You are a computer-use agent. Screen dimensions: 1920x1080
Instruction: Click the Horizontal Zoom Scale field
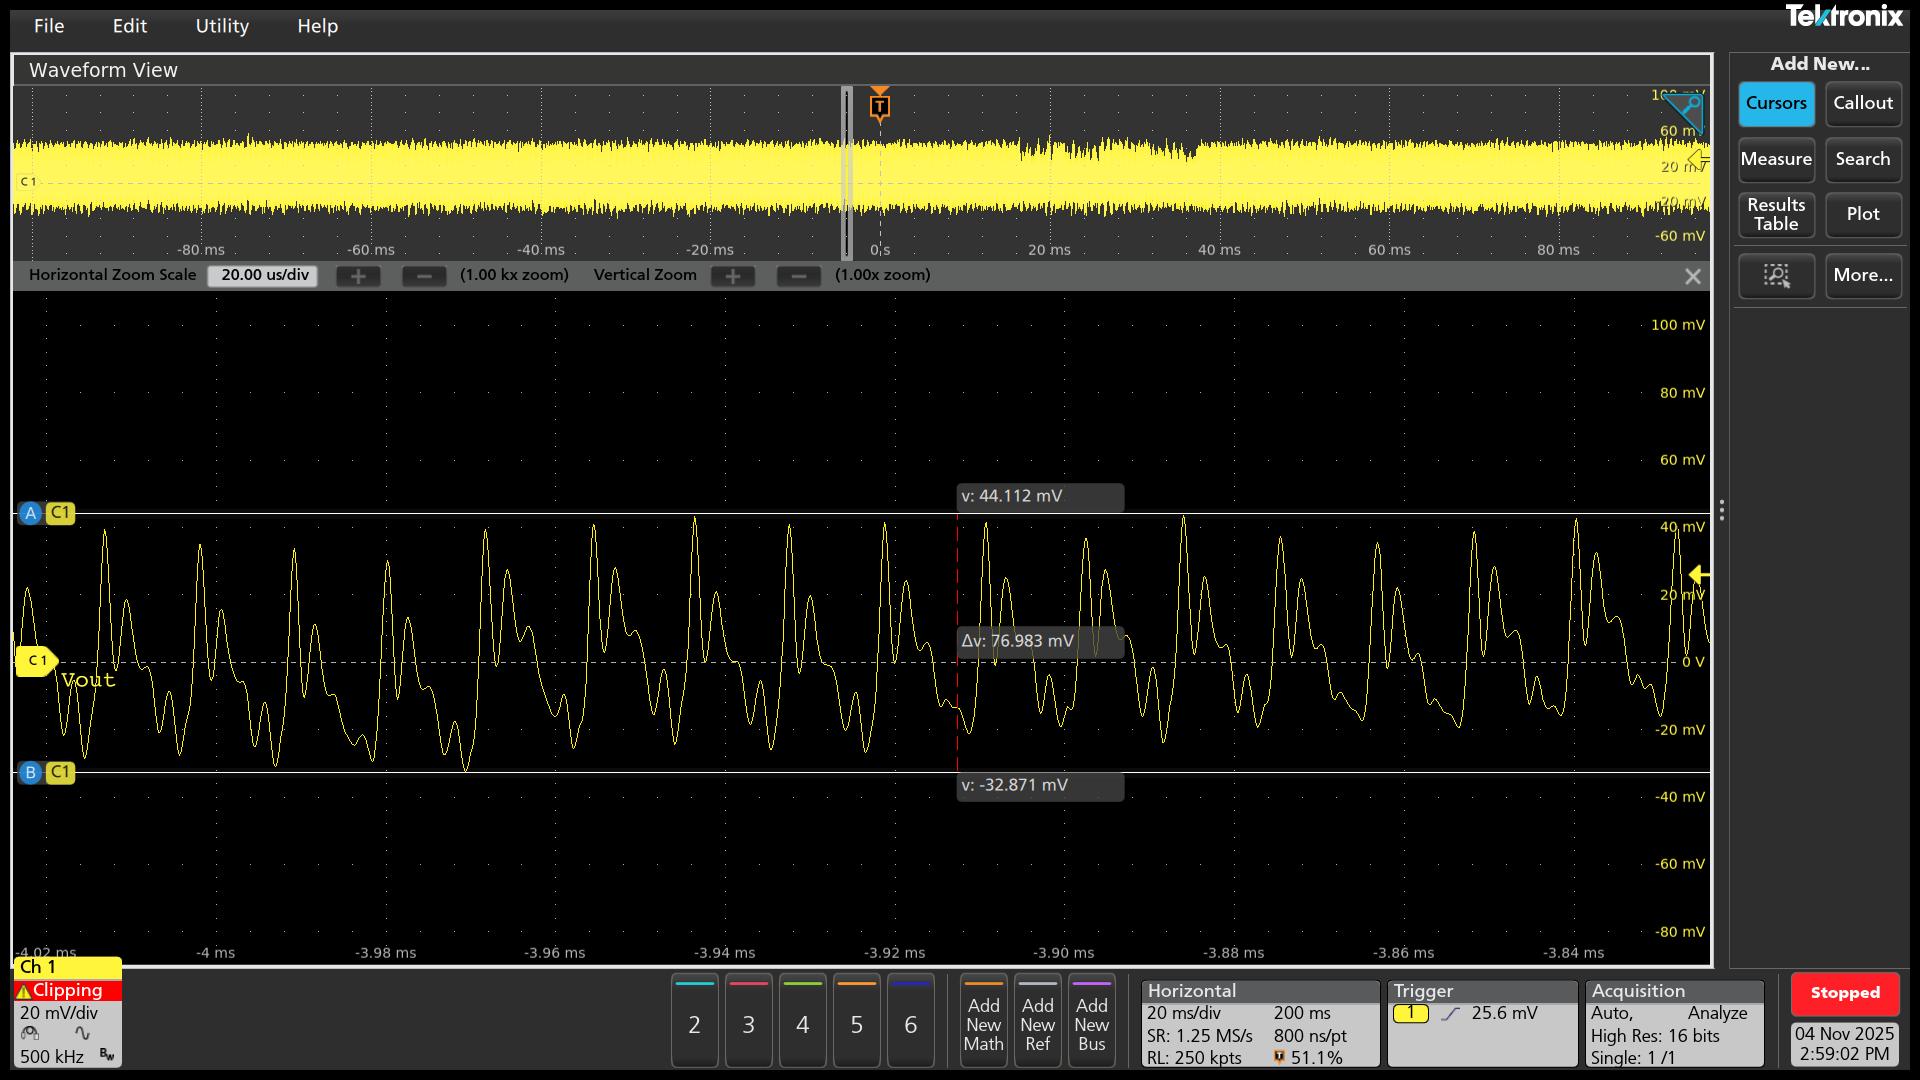tap(264, 276)
